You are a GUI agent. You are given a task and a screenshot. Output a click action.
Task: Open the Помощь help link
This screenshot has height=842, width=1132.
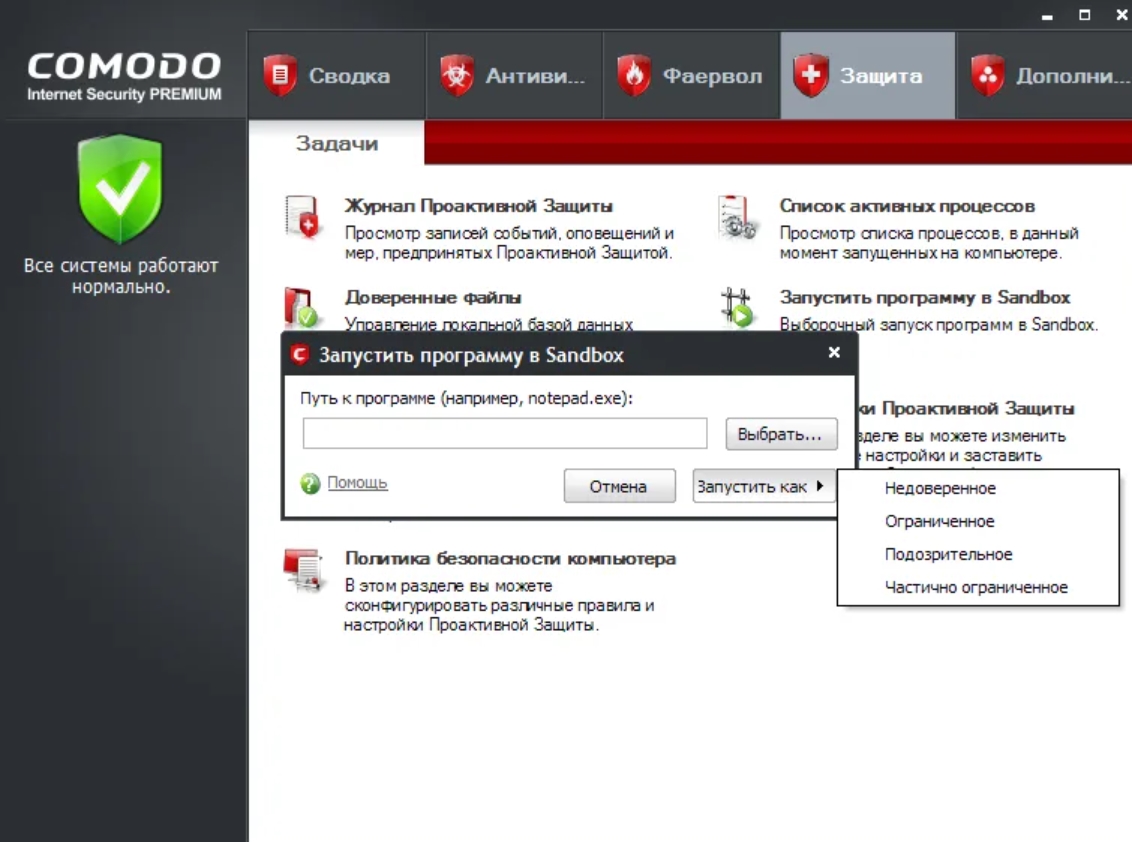coord(357,483)
